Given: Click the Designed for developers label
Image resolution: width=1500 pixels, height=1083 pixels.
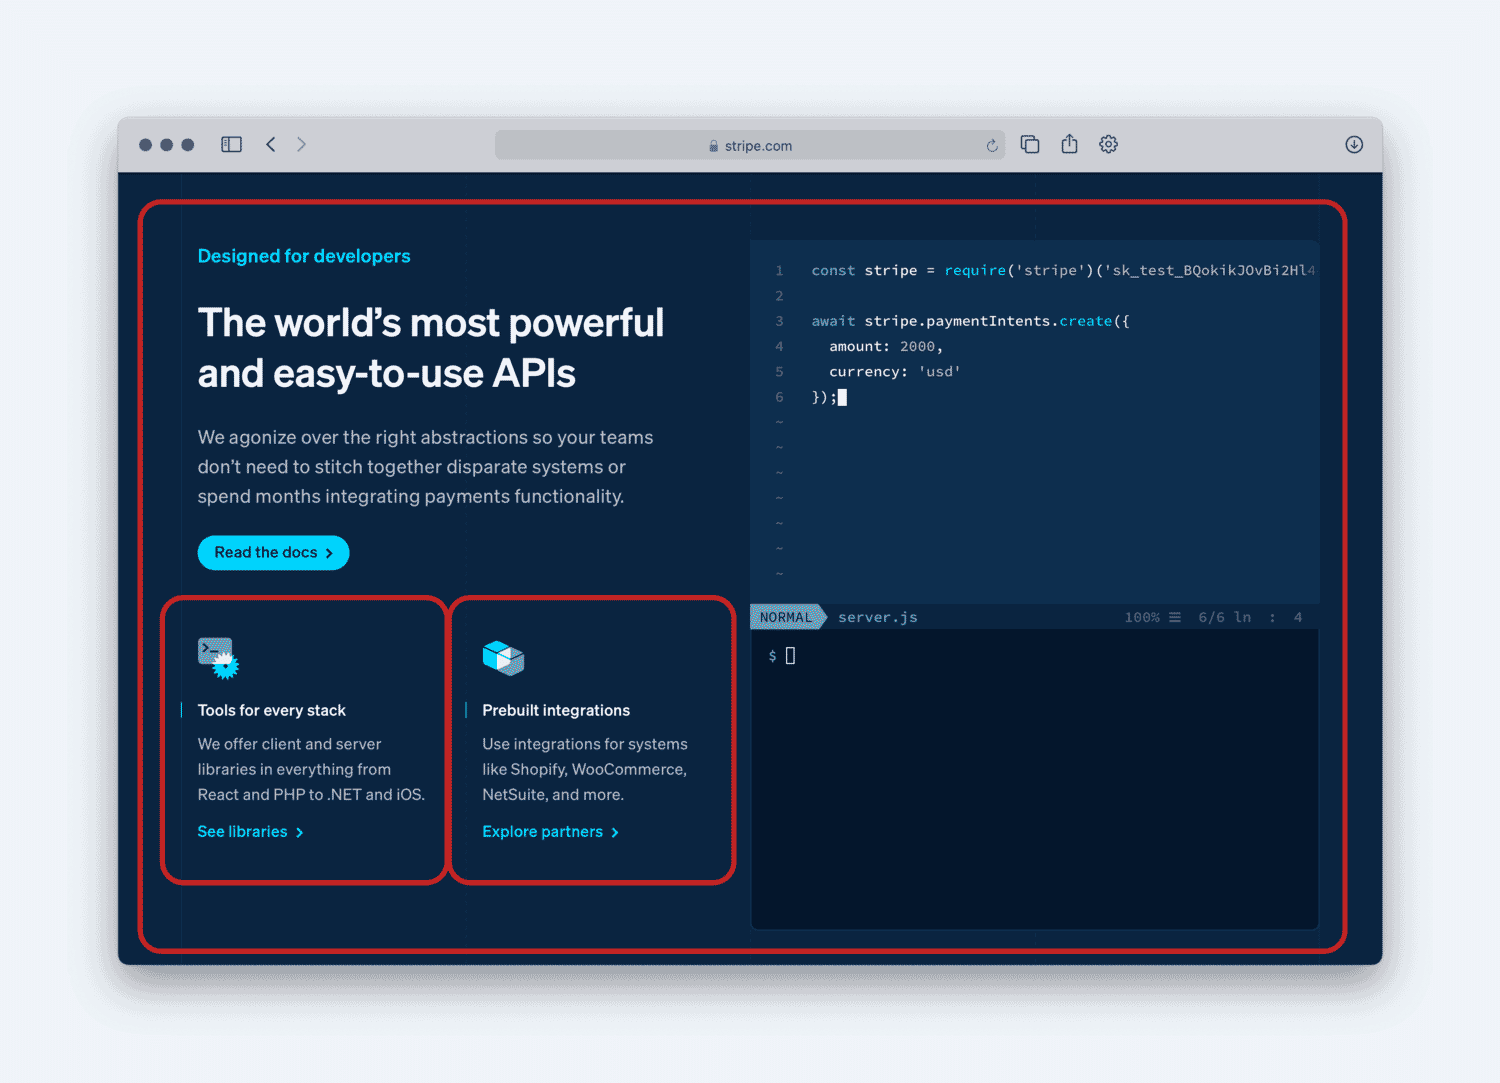Looking at the screenshot, I should coord(304,256).
